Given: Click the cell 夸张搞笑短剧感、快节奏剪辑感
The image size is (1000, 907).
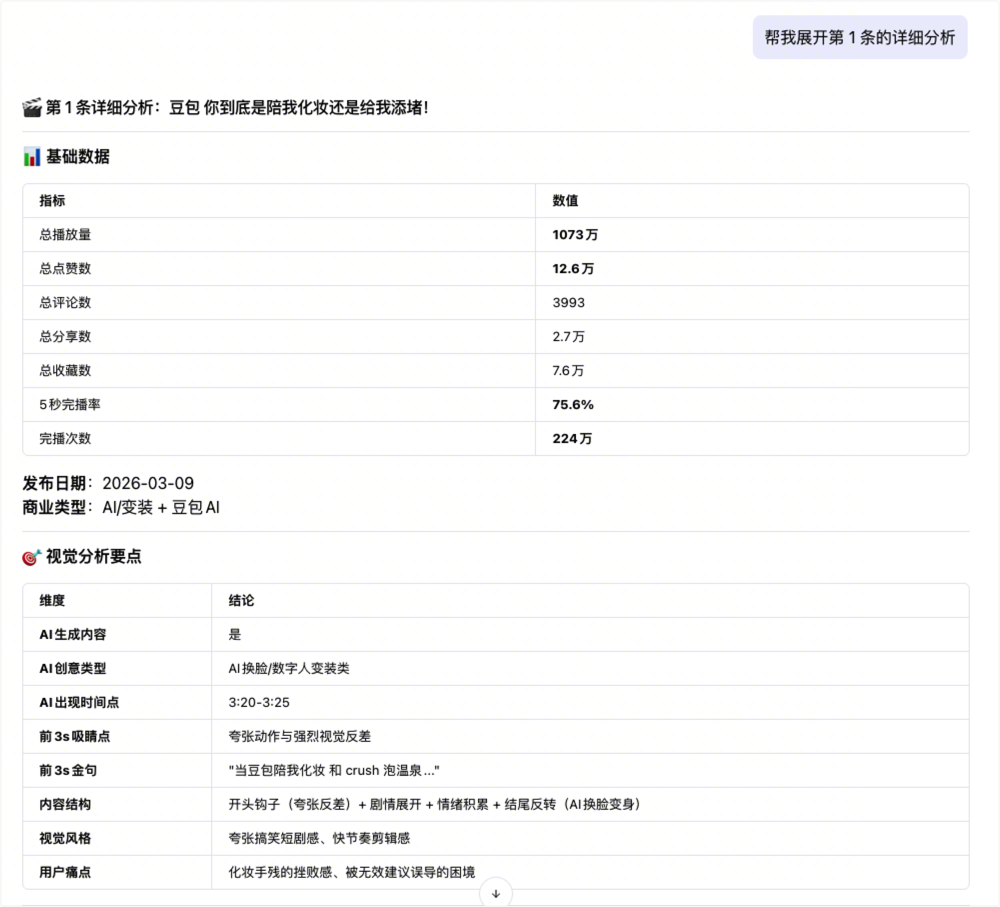Looking at the screenshot, I should [x=319, y=839].
